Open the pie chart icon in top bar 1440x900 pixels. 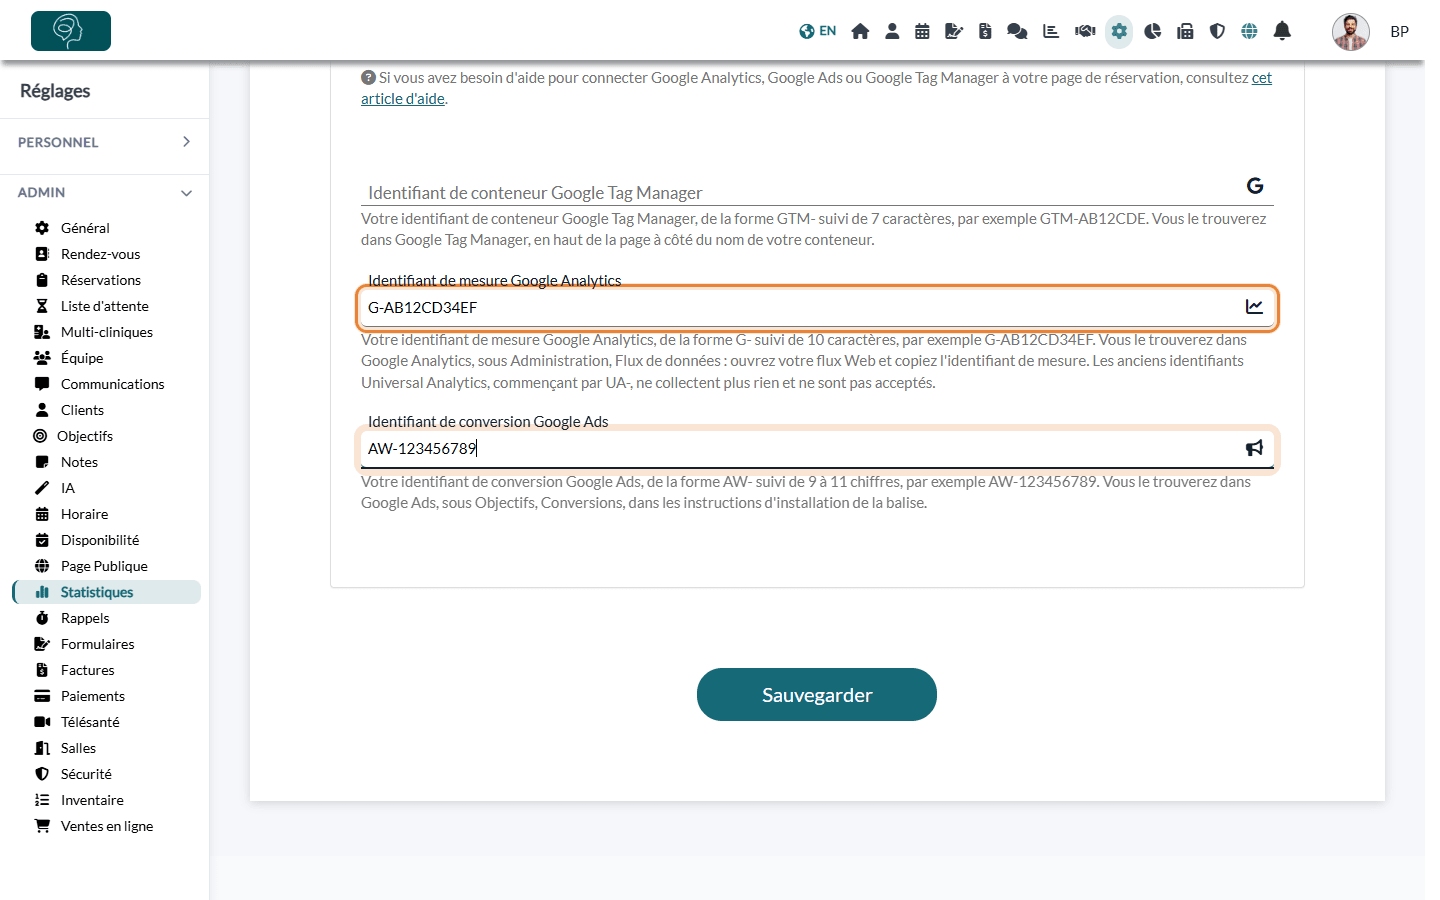click(x=1153, y=31)
